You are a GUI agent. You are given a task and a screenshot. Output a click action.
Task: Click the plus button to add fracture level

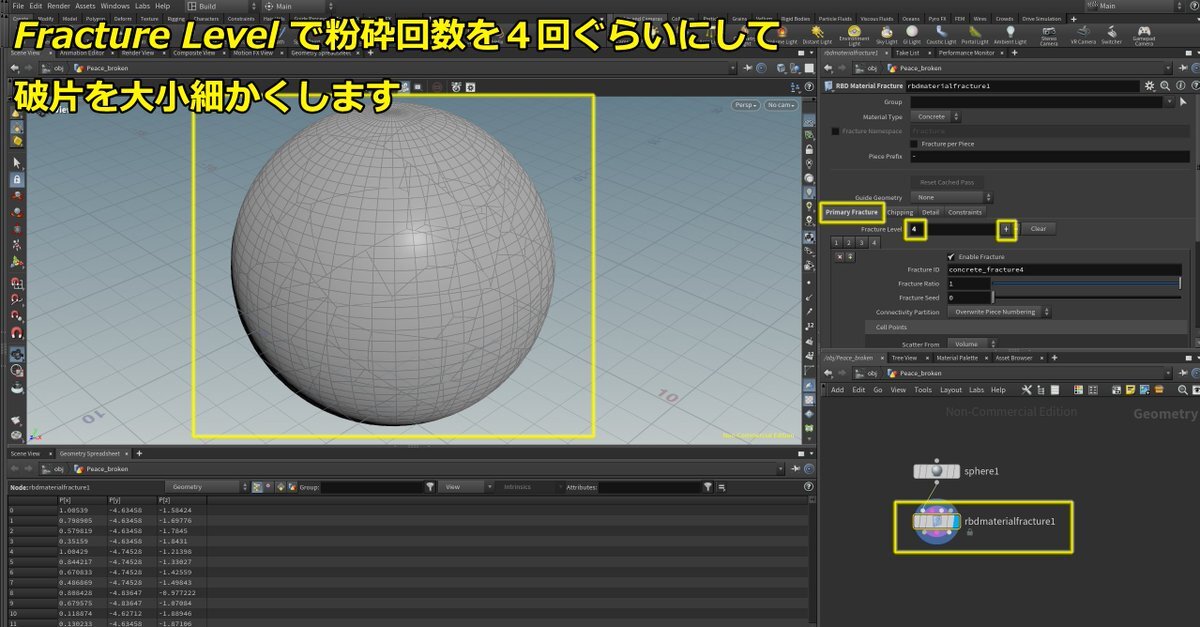tap(1006, 229)
